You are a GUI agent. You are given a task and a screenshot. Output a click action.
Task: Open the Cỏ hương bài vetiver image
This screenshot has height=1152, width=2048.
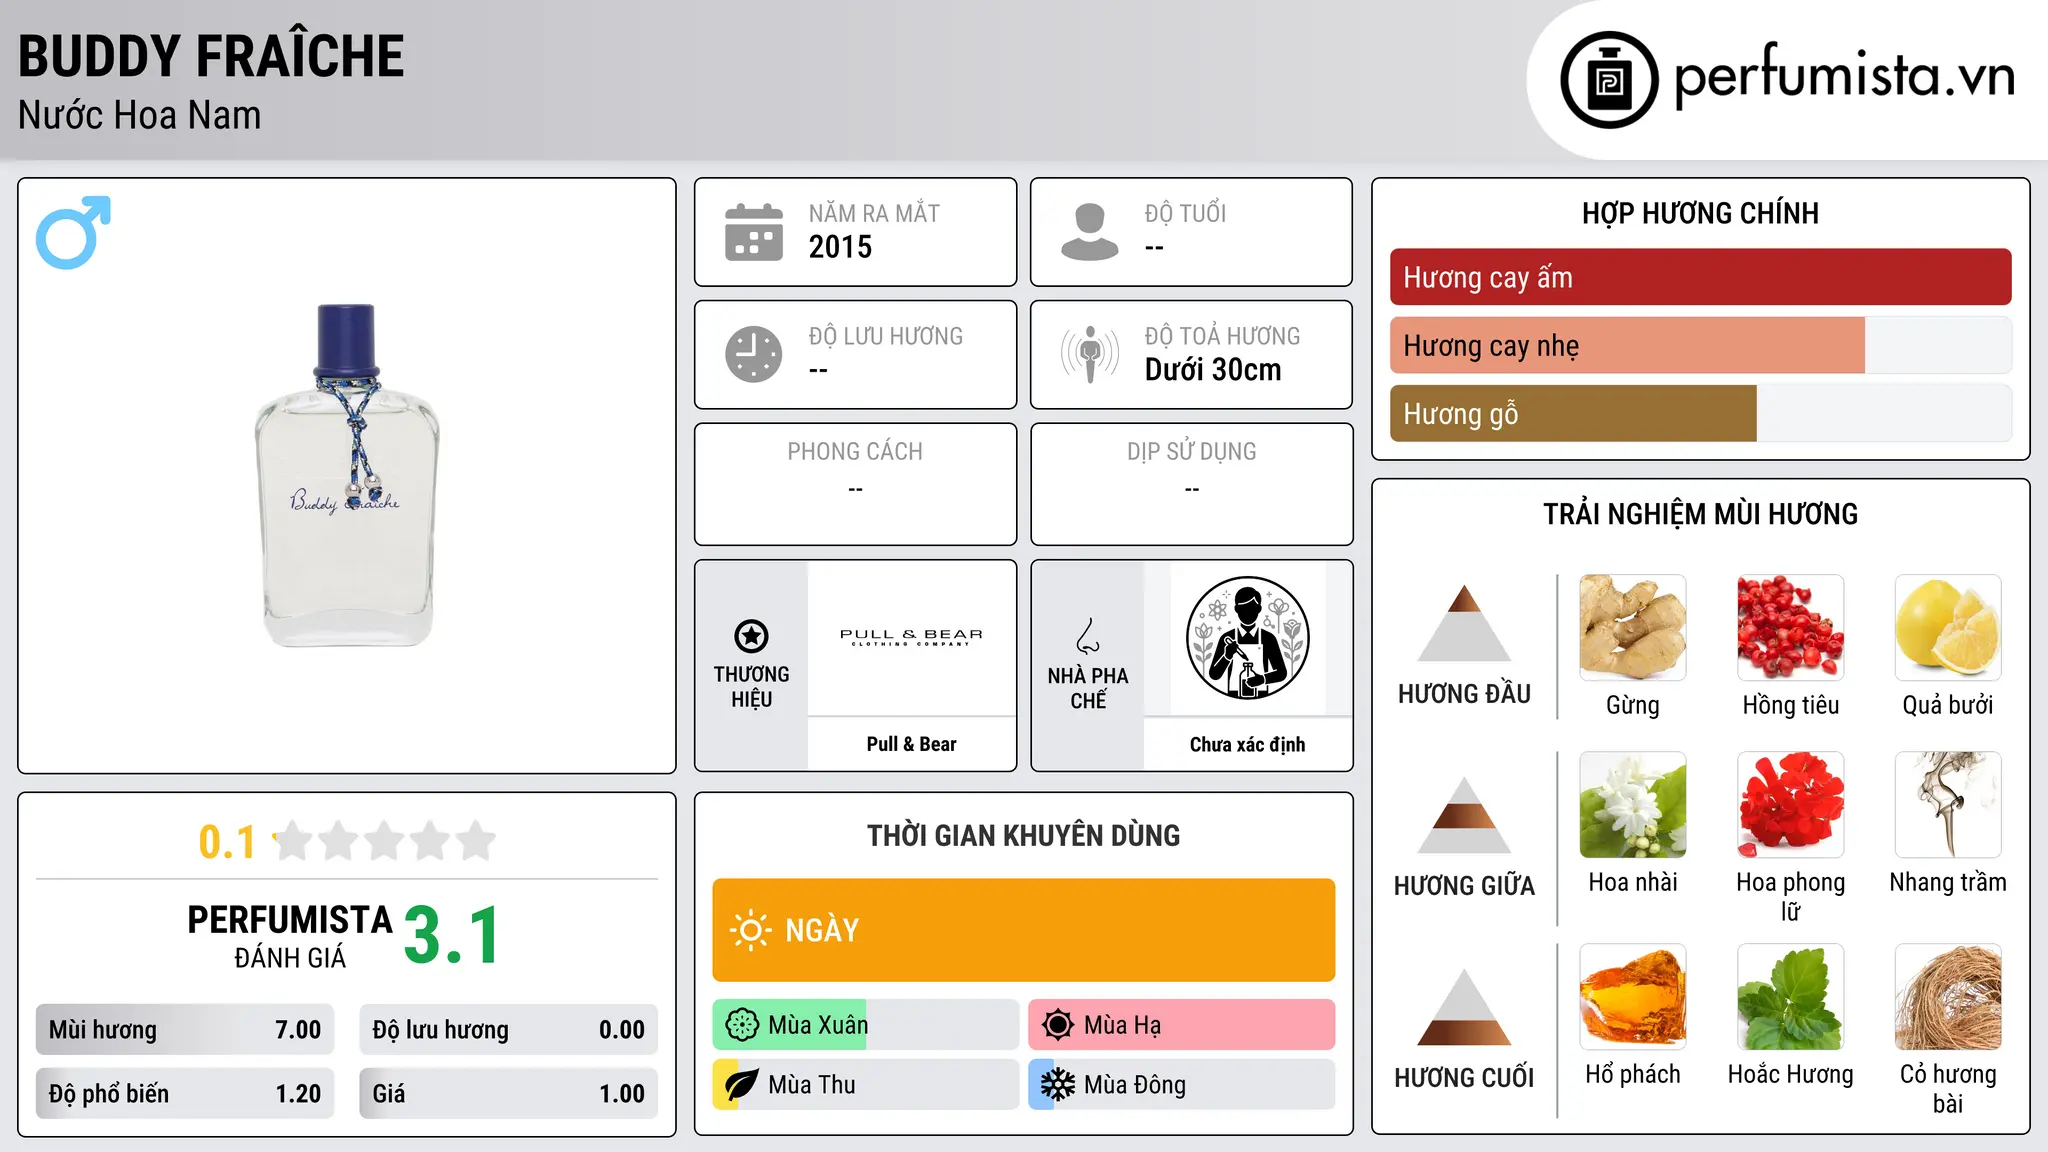(1948, 997)
